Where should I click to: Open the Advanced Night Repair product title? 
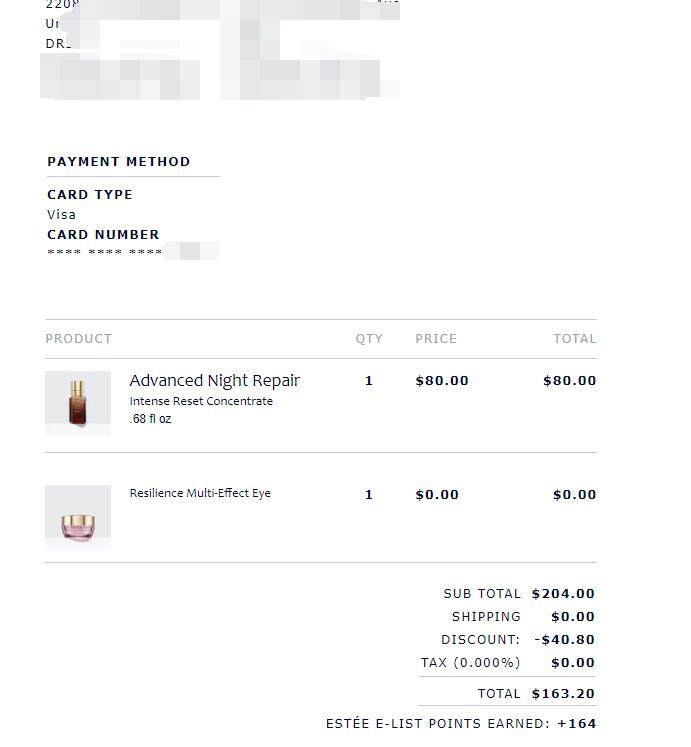click(214, 380)
